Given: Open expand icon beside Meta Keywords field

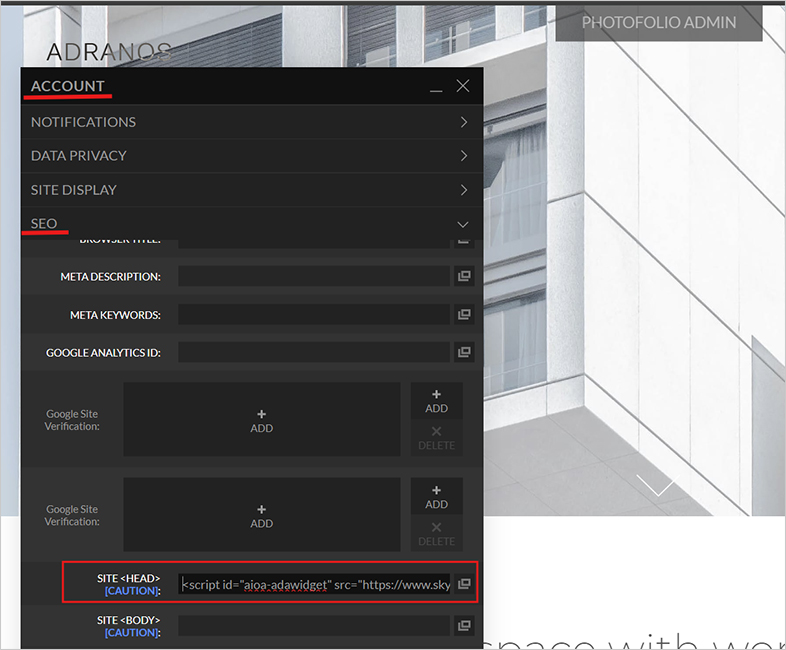Looking at the screenshot, I should (464, 314).
